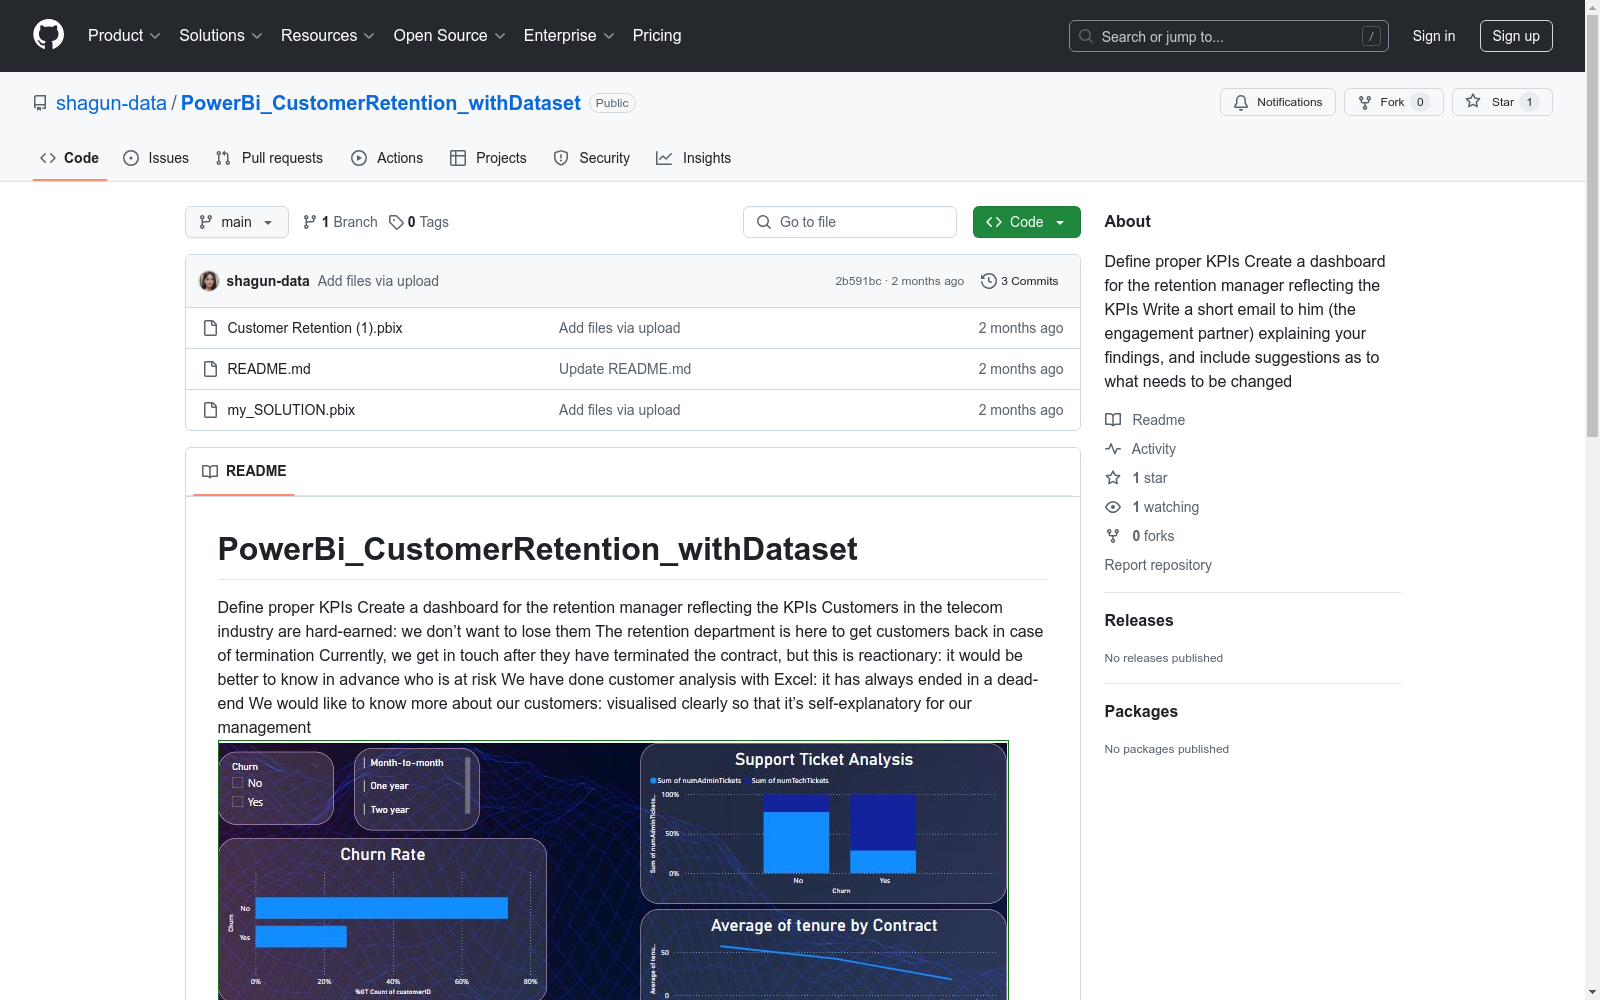The image size is (1600, 1000).
Task: Expand the green Code dropdown
Action: pos(1026,222)
